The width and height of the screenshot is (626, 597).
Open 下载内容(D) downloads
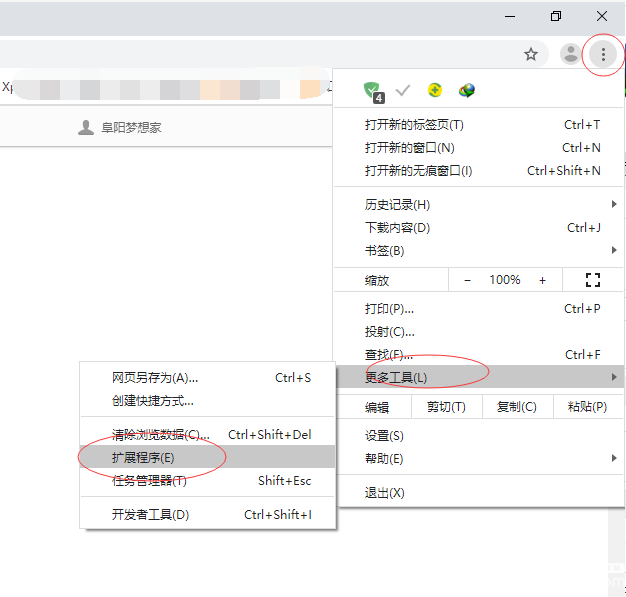(479, 228)
